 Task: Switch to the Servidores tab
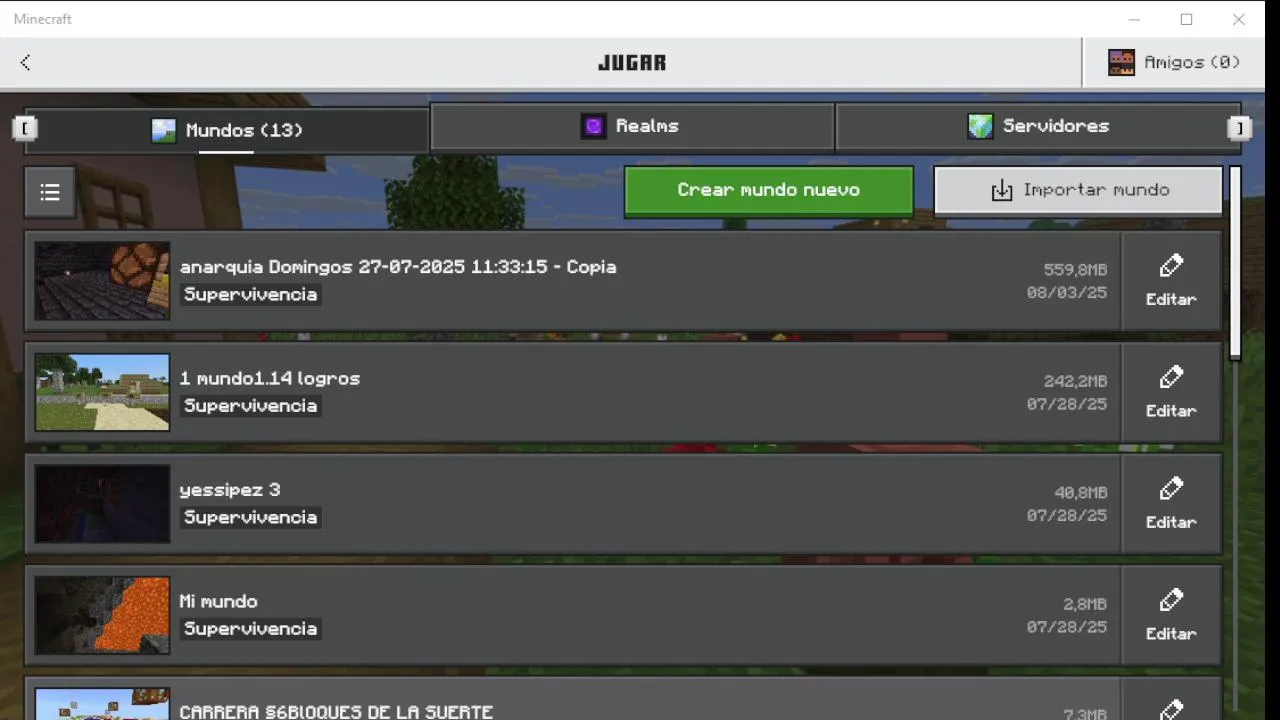coord(1038,126)
